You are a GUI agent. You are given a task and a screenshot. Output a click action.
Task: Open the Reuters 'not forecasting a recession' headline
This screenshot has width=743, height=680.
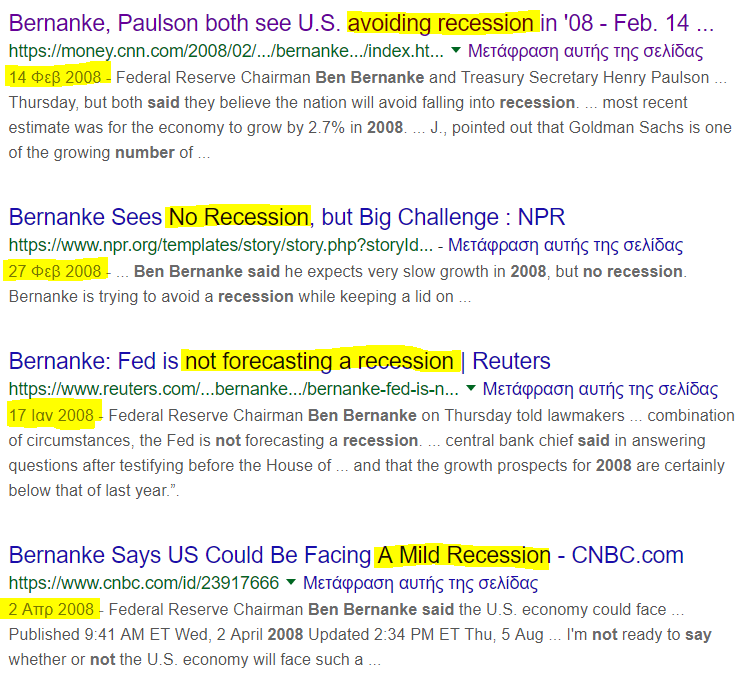point(279,360)
